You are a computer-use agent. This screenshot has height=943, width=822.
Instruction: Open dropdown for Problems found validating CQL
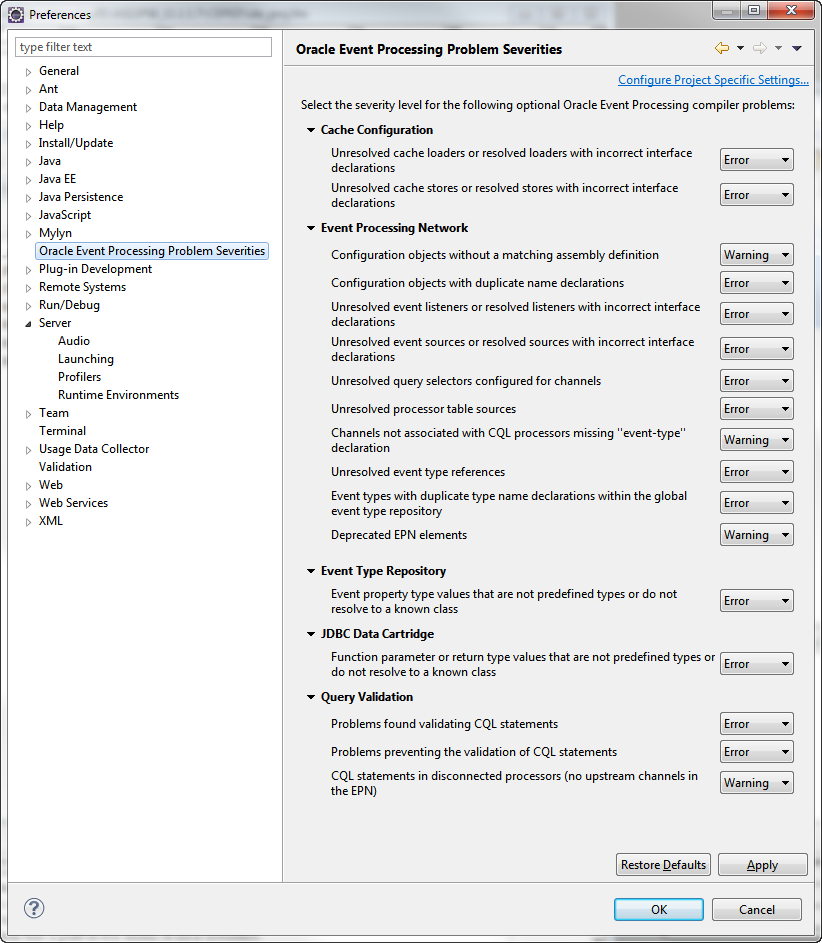(x=756, y=723)
